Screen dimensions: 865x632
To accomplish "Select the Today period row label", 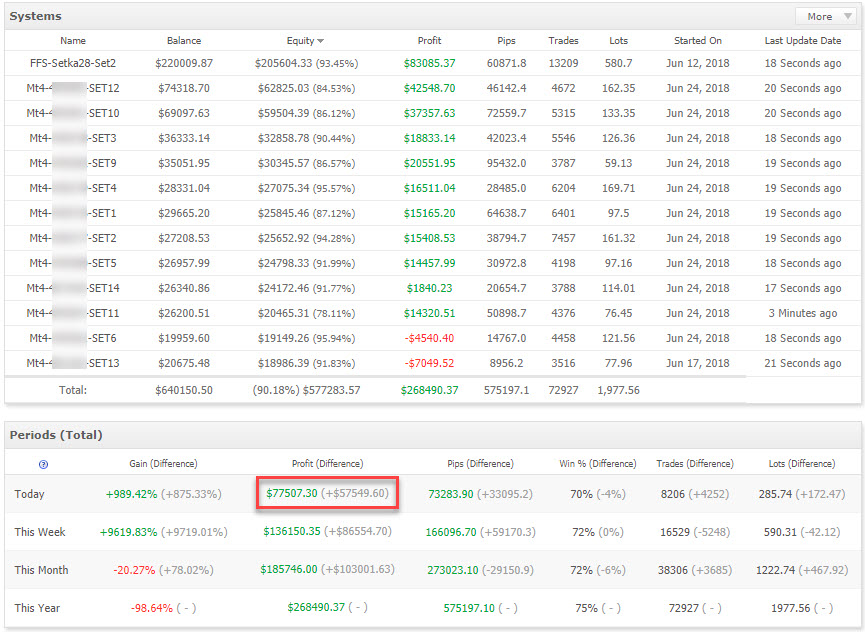I will coord(29,494).
